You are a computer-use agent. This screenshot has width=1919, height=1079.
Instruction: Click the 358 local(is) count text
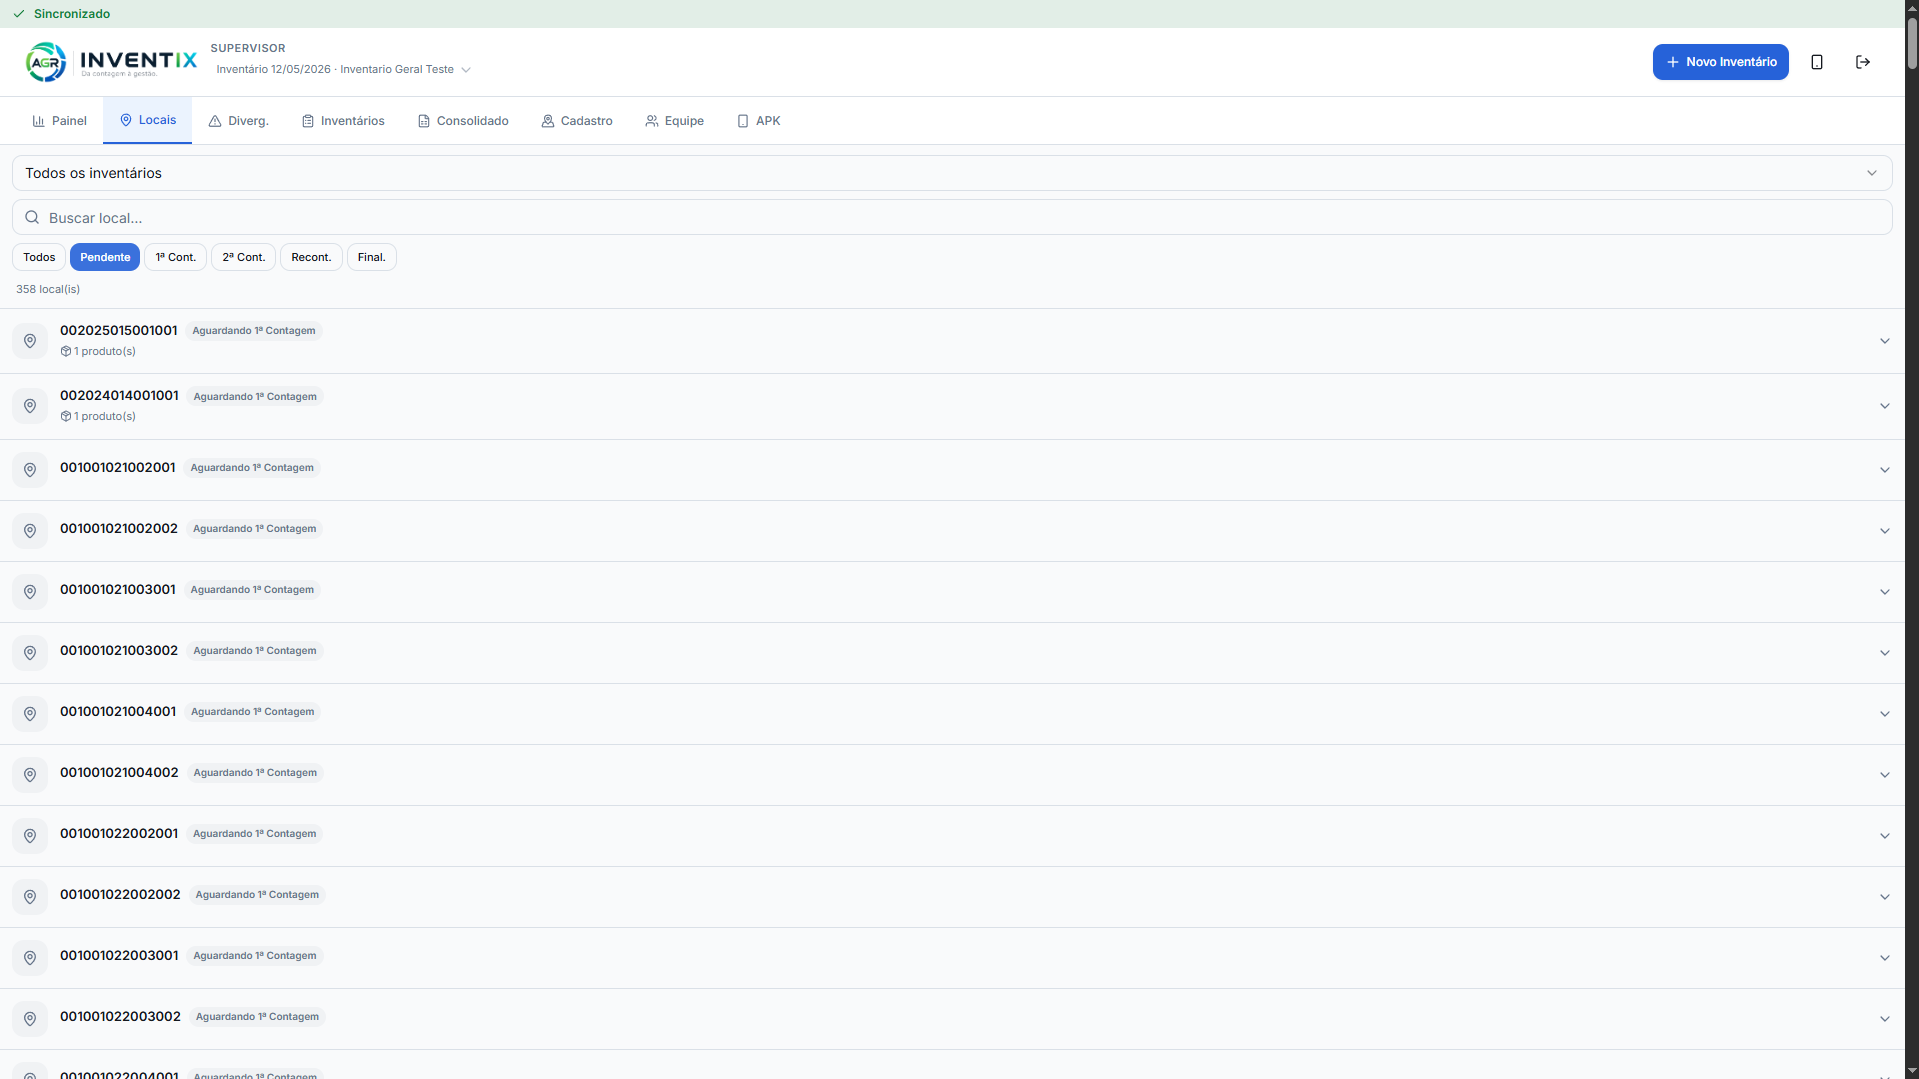tap(48, 289)
